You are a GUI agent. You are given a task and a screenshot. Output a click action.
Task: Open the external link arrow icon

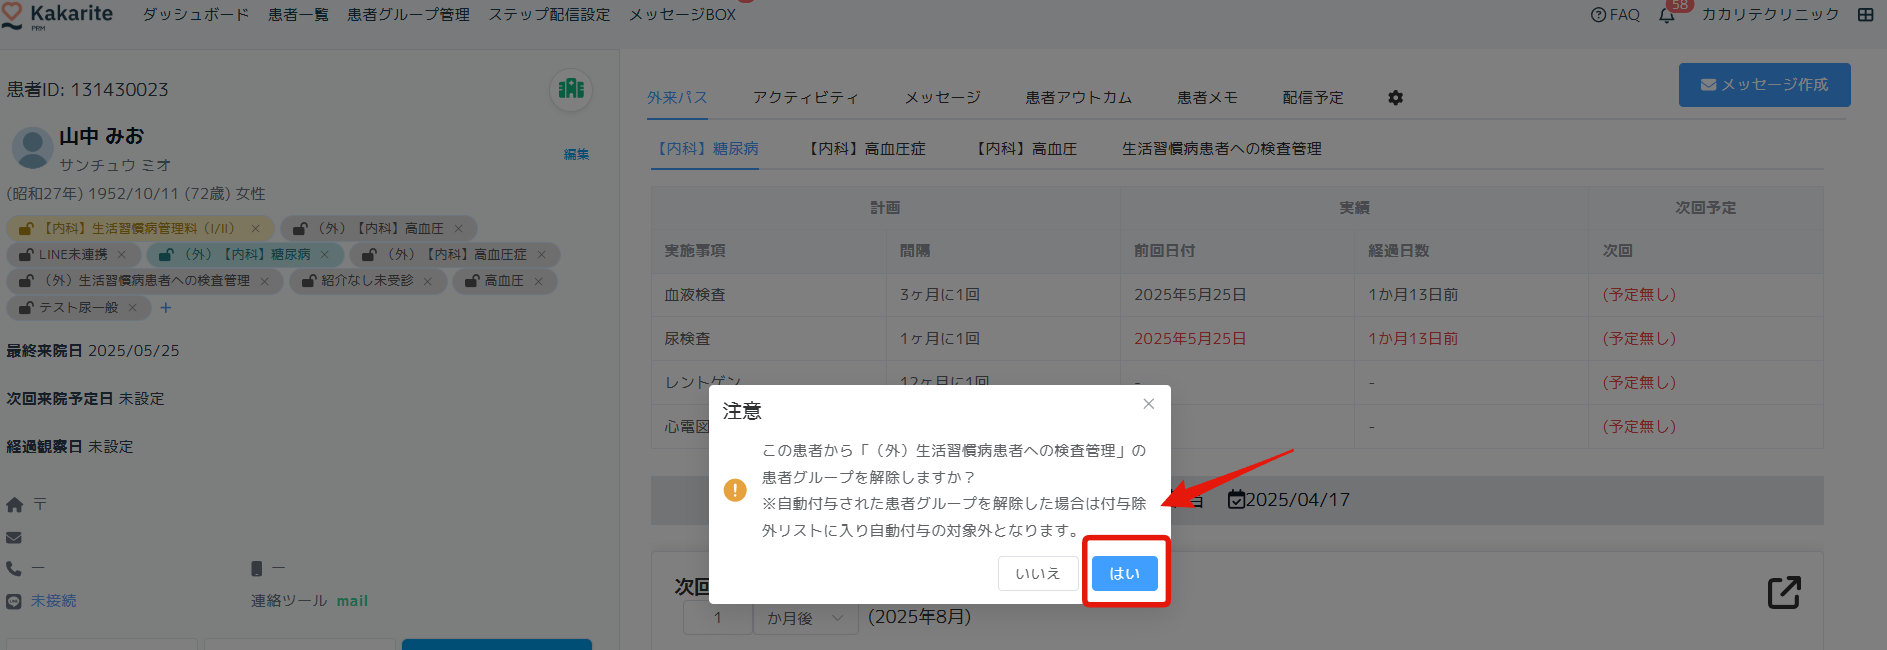click(x=1784, y=593)
